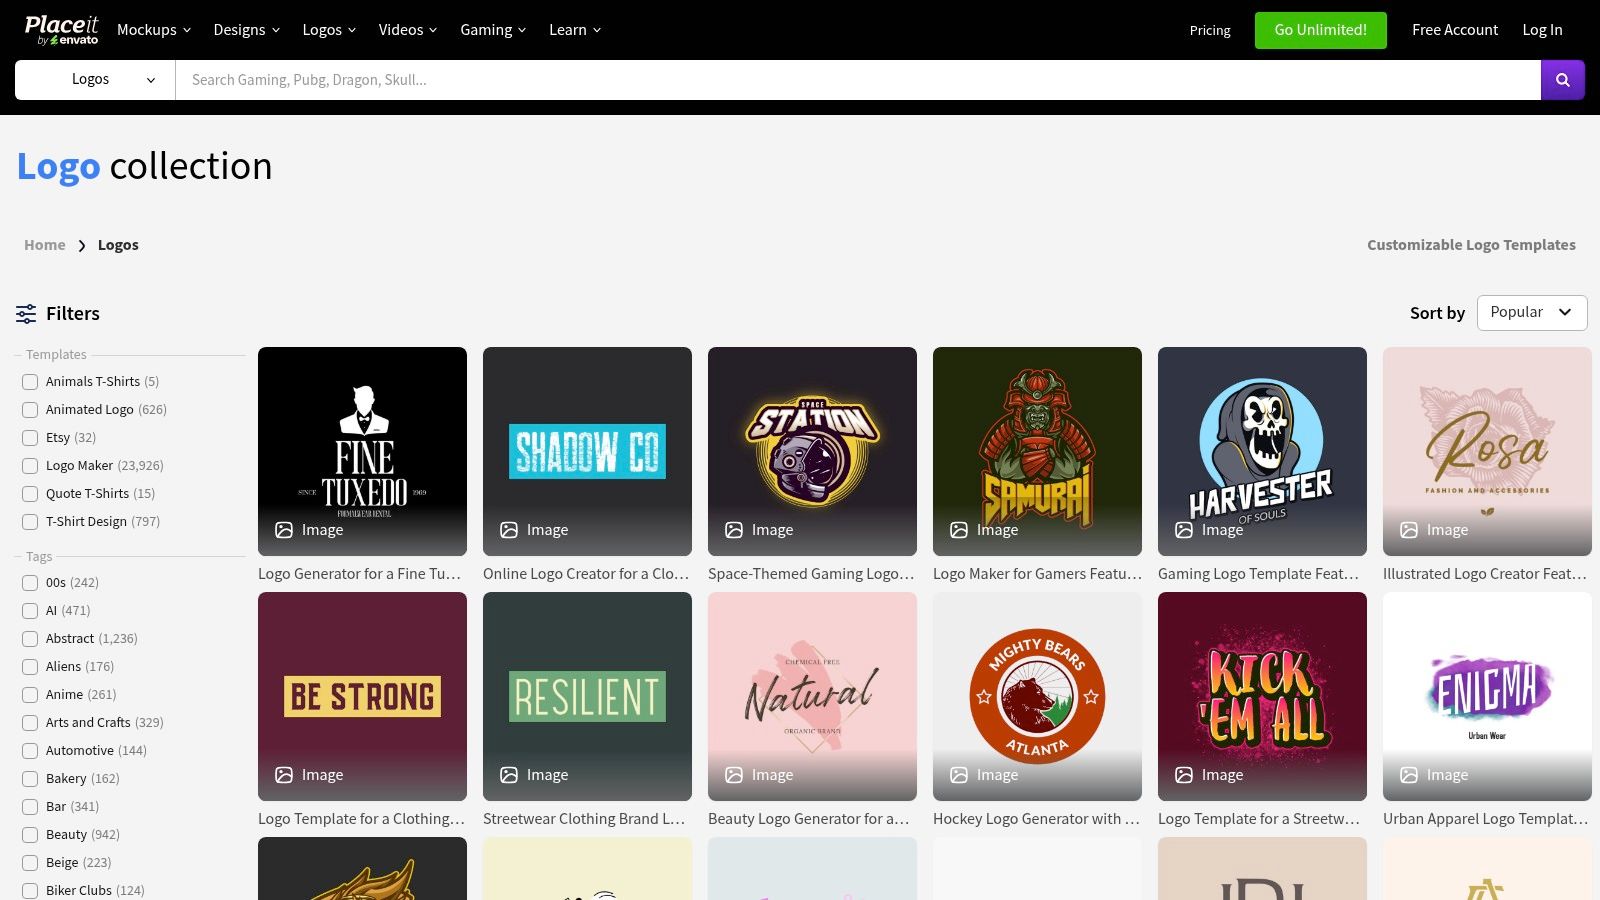Click image icon on Natural card
The height and width of the screenshot is (900, 1600).
coord(734,775)
